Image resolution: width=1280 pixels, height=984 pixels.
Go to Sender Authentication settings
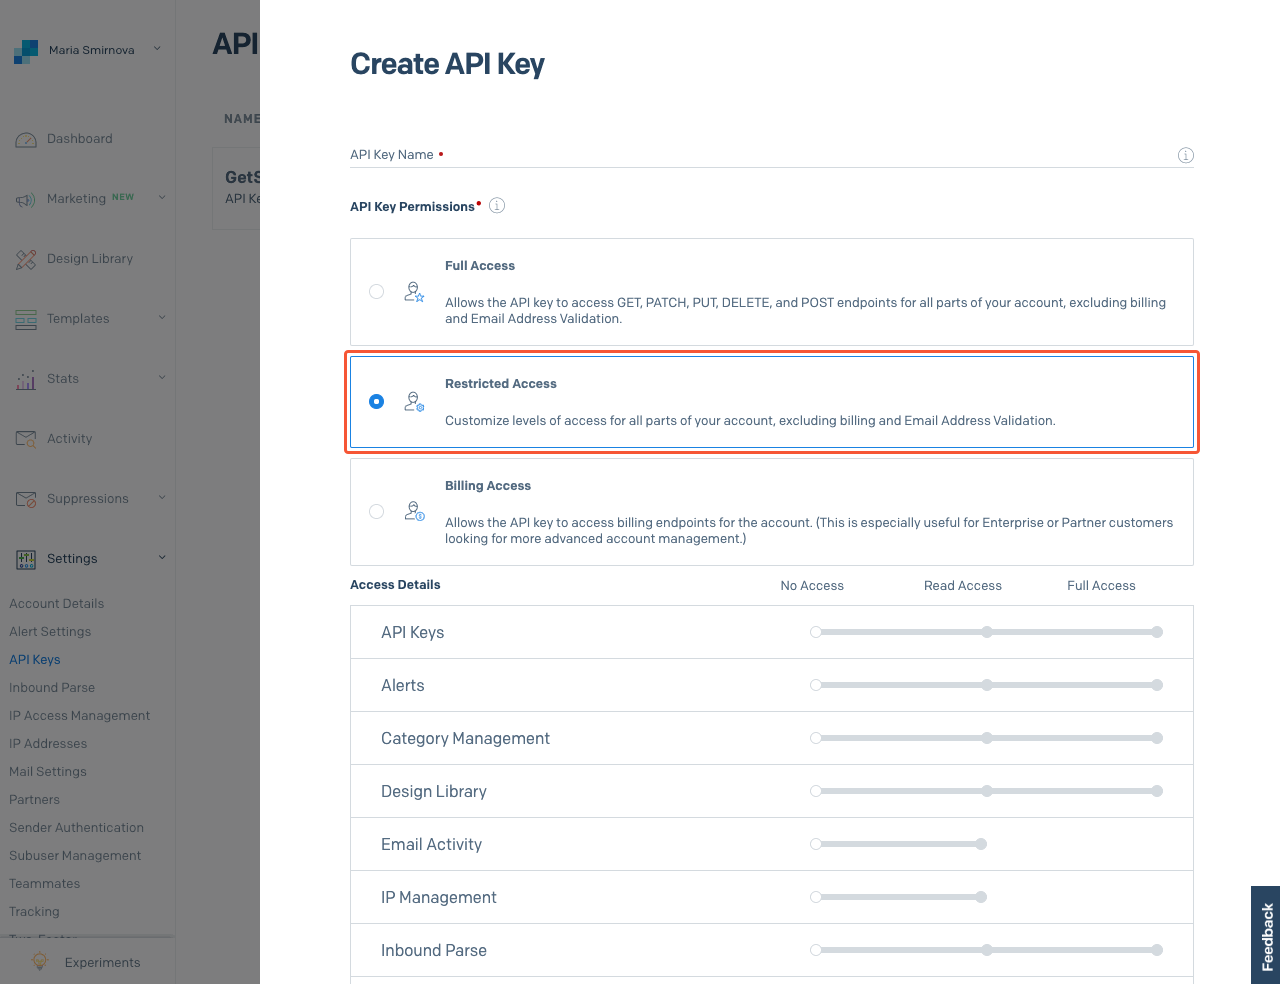(77, 828)
